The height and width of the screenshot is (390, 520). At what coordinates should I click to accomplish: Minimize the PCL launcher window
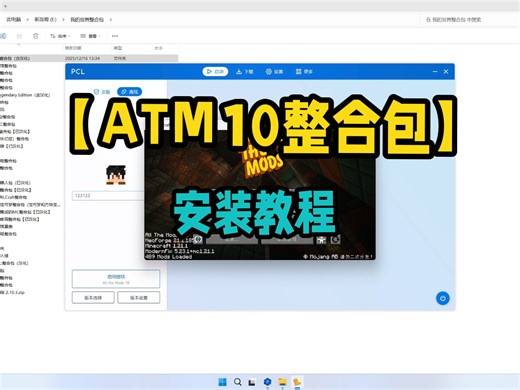tap(435, 71)
